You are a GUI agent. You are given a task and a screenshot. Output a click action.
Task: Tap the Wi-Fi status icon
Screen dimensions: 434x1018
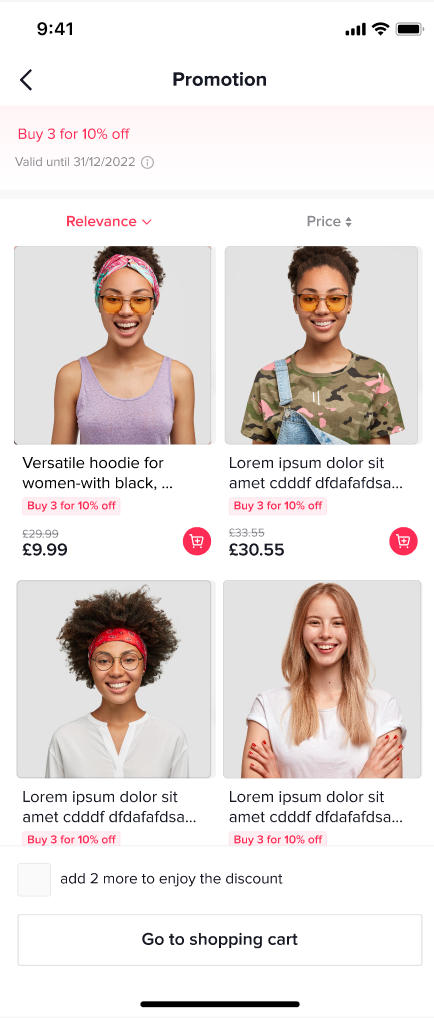[381, 29]
